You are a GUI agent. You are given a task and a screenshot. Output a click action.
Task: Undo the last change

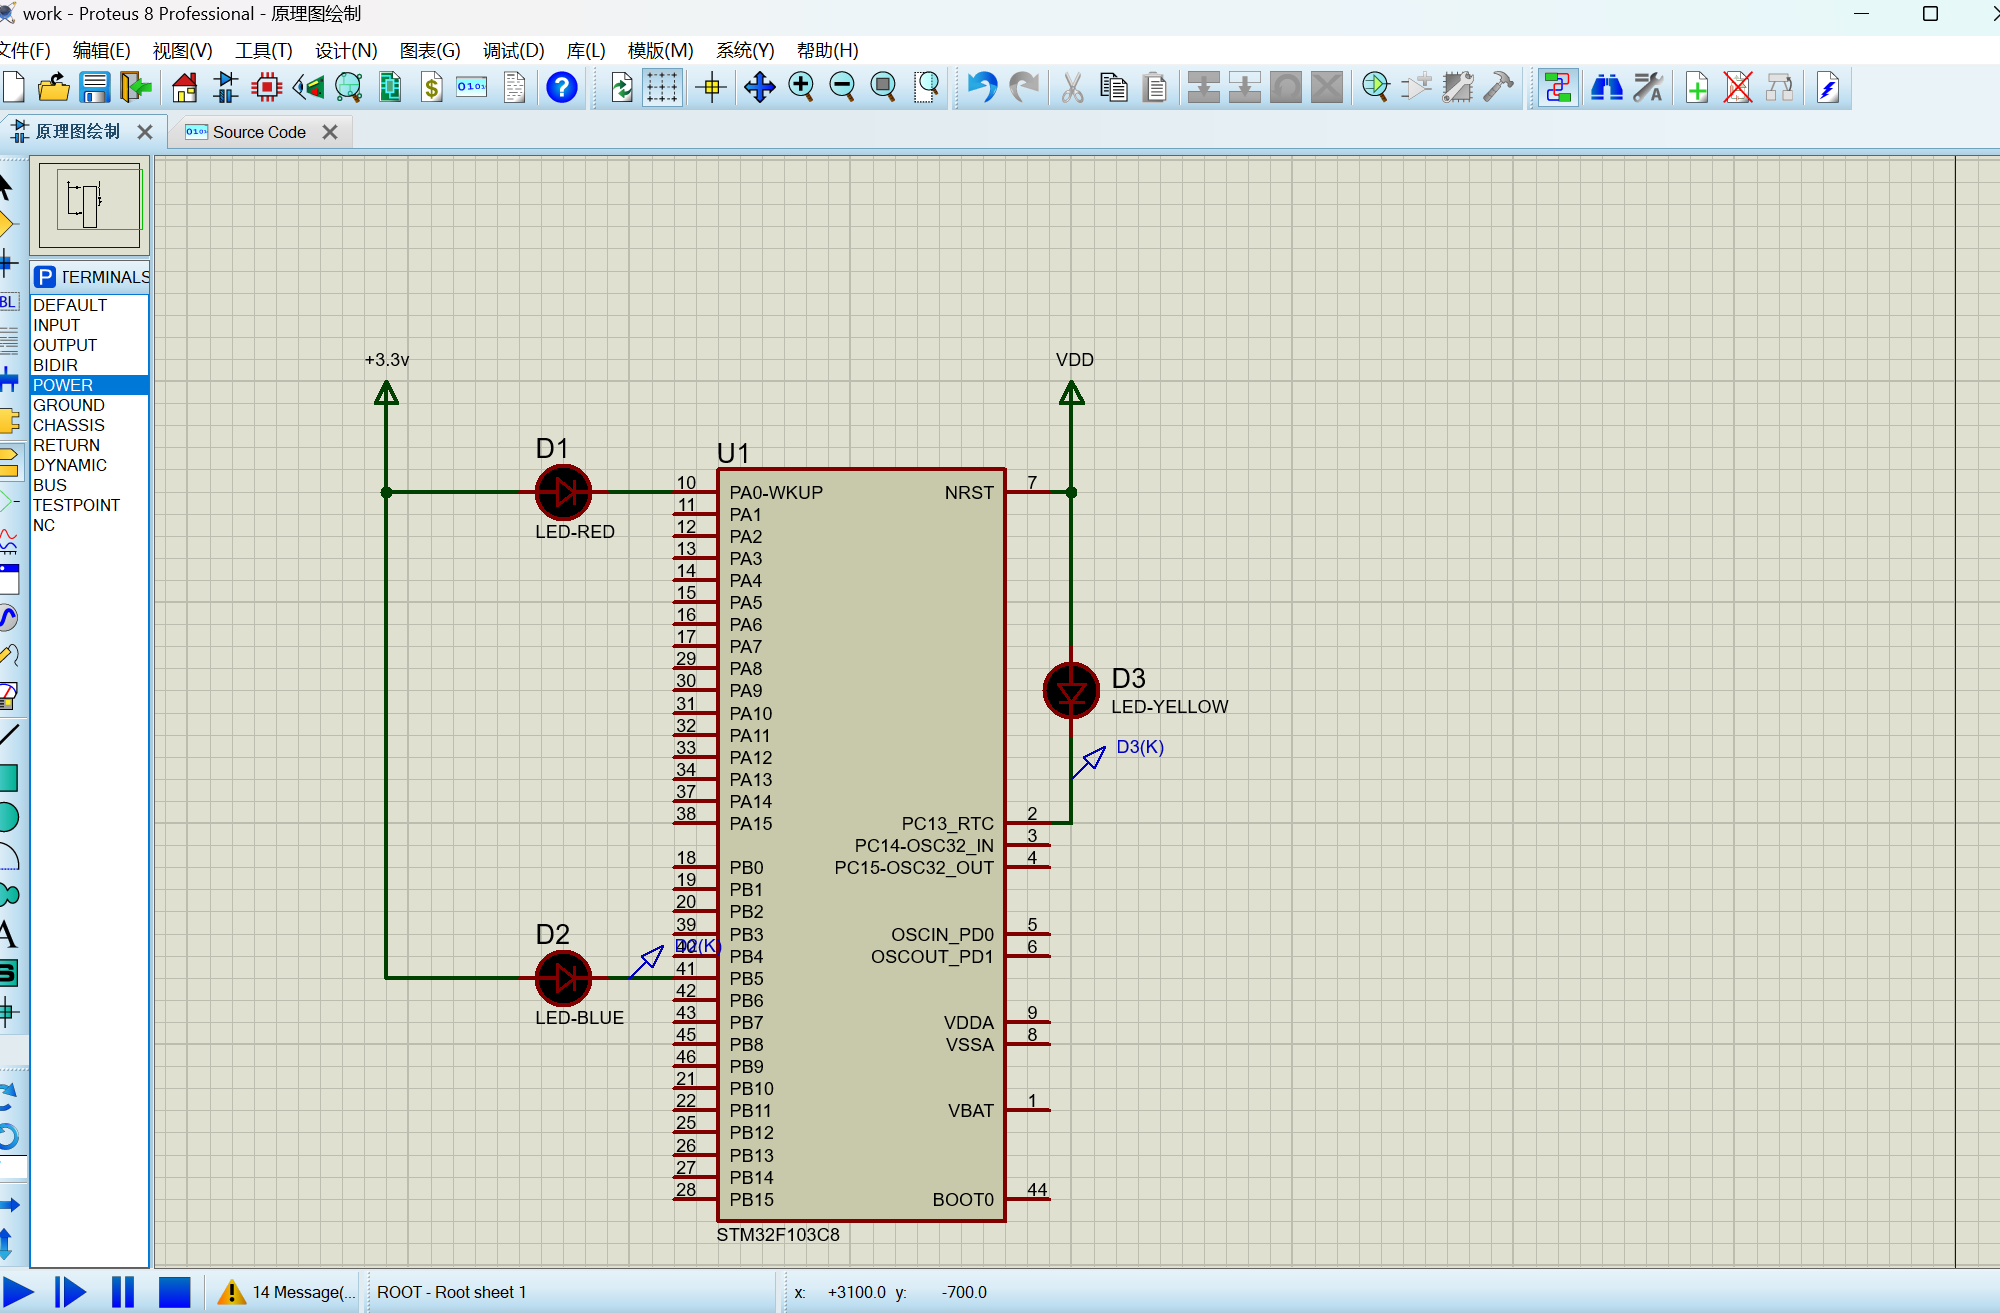tap(982, 88)
